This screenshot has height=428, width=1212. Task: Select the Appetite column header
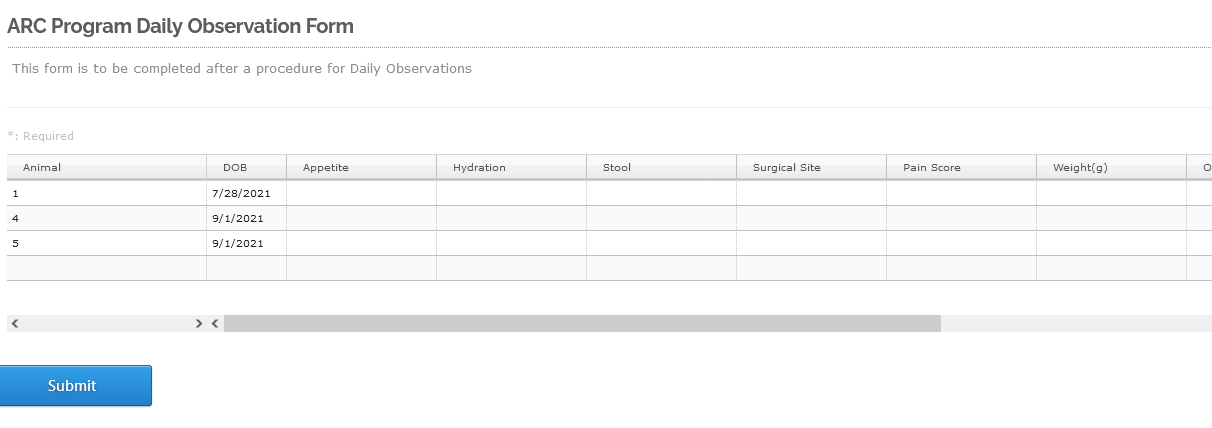[362, 167]
